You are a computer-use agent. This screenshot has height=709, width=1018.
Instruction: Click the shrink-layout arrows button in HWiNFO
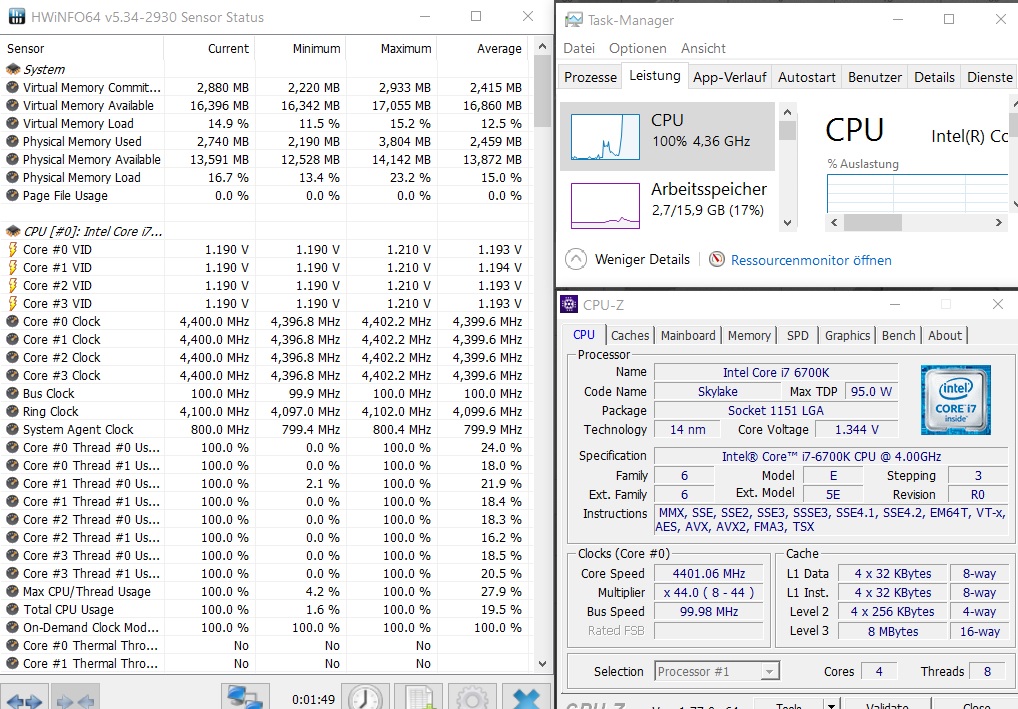point(75,699)
